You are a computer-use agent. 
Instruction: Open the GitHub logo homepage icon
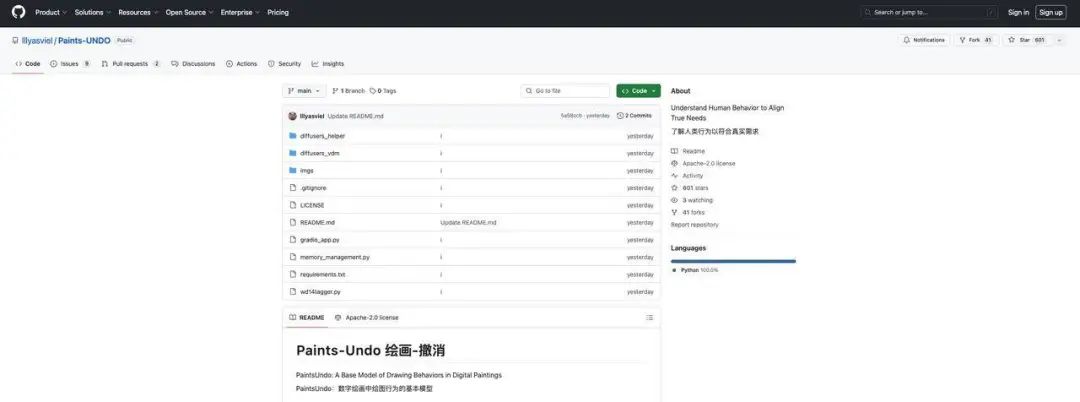tap(18, 12)
